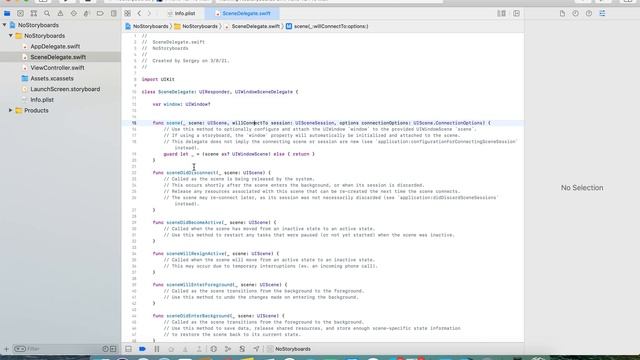Viewport: 640px width, 360px height.
Task: Step out in debugger
Action: coord(199,349)
